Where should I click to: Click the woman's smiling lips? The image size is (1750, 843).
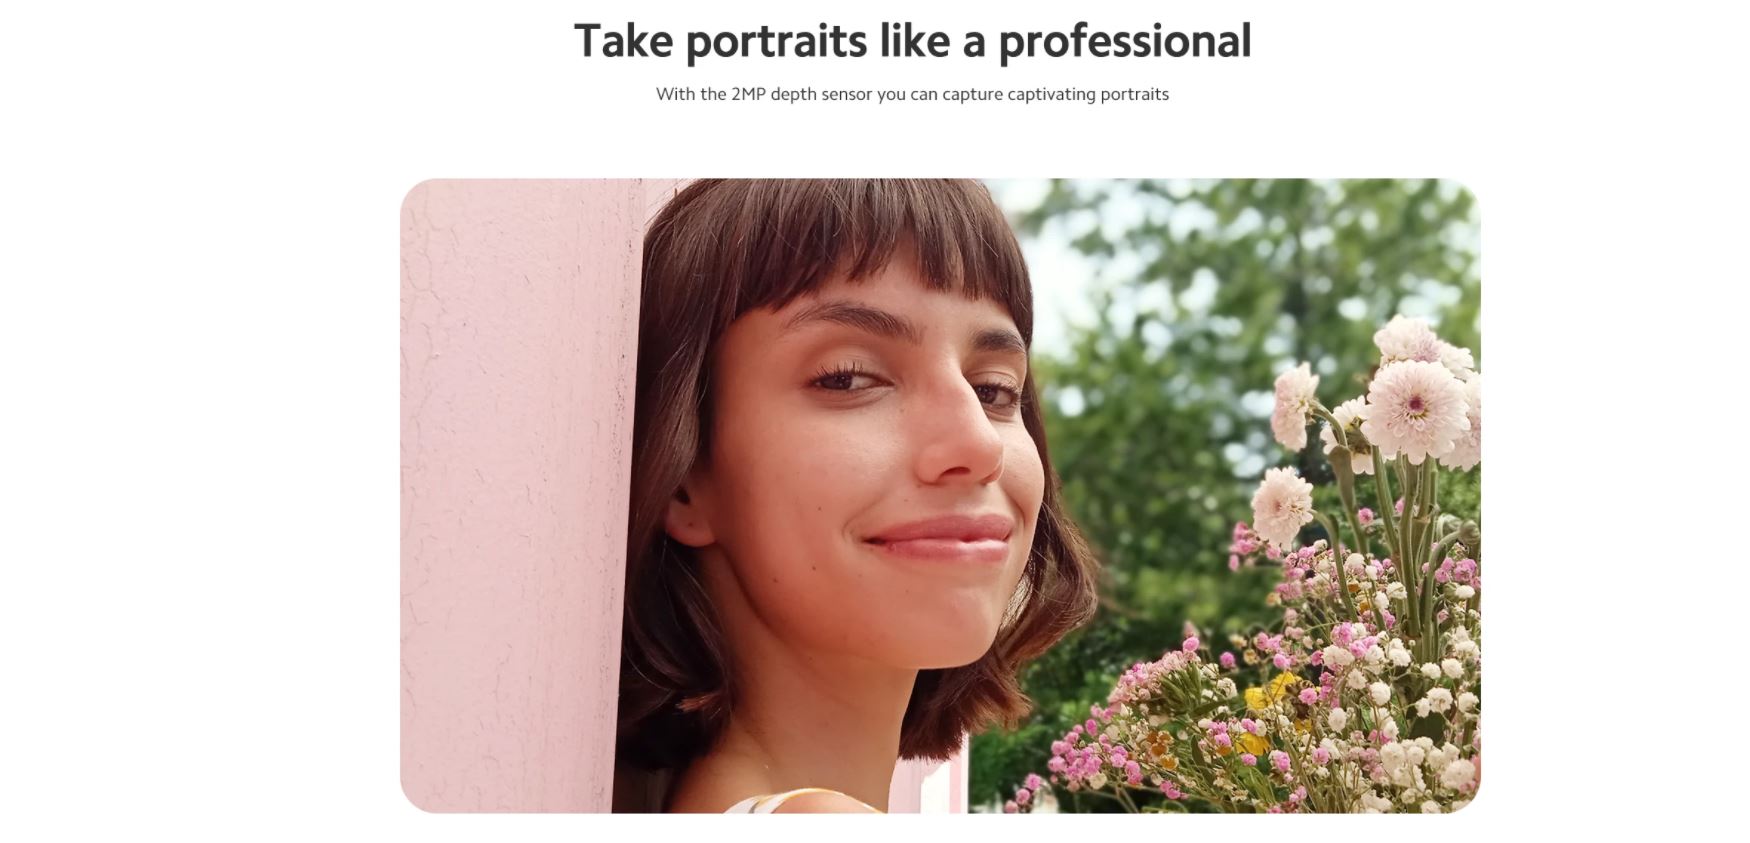(940, 538)
